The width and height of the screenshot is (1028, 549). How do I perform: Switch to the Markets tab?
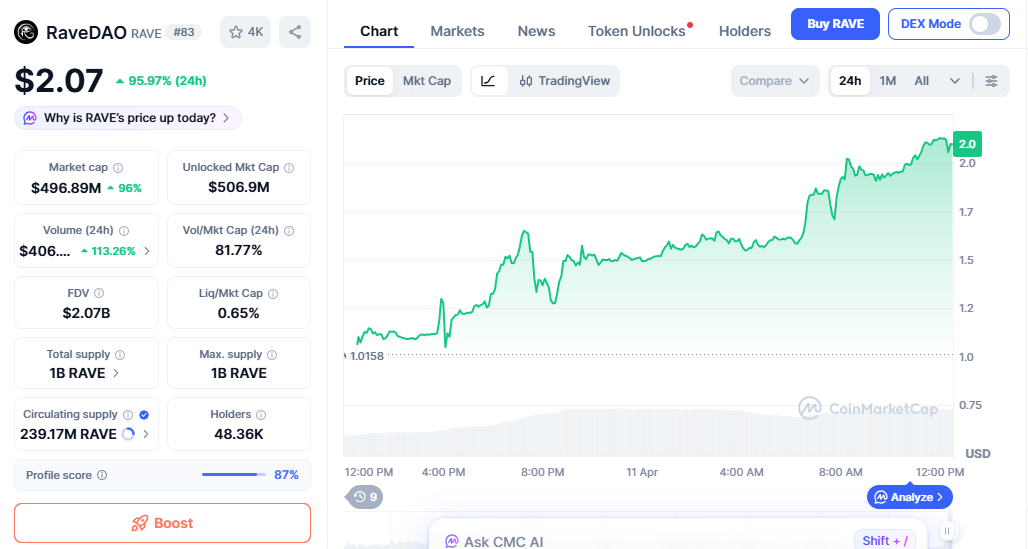(x=458, y=31)
